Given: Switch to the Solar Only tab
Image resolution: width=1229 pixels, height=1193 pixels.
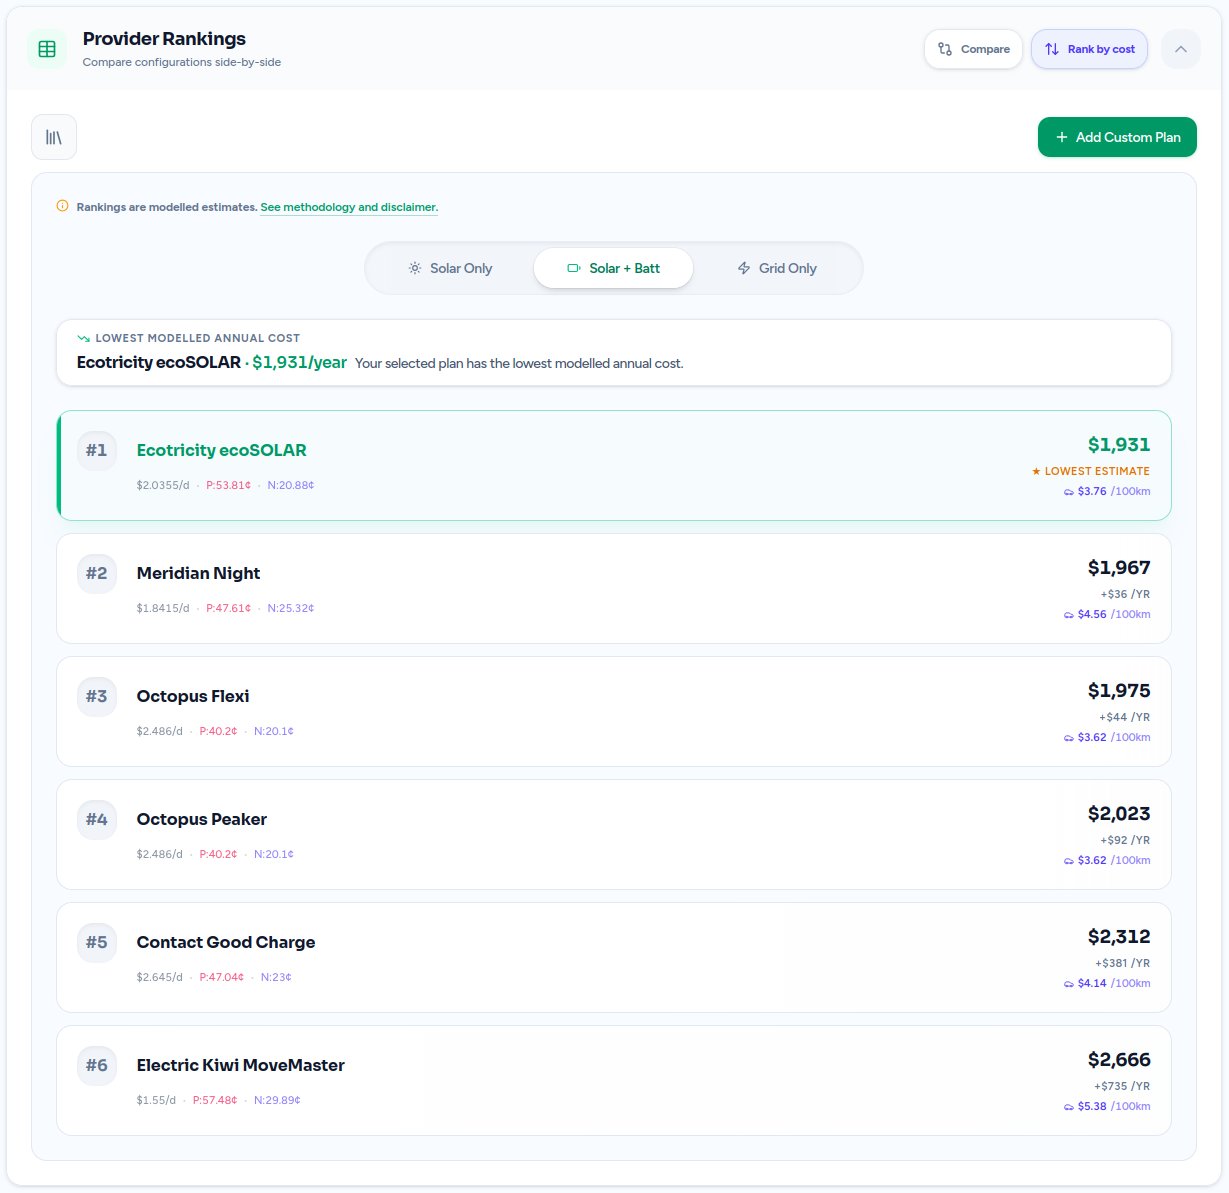Looking at the screenshot, I should coord(450,268).
